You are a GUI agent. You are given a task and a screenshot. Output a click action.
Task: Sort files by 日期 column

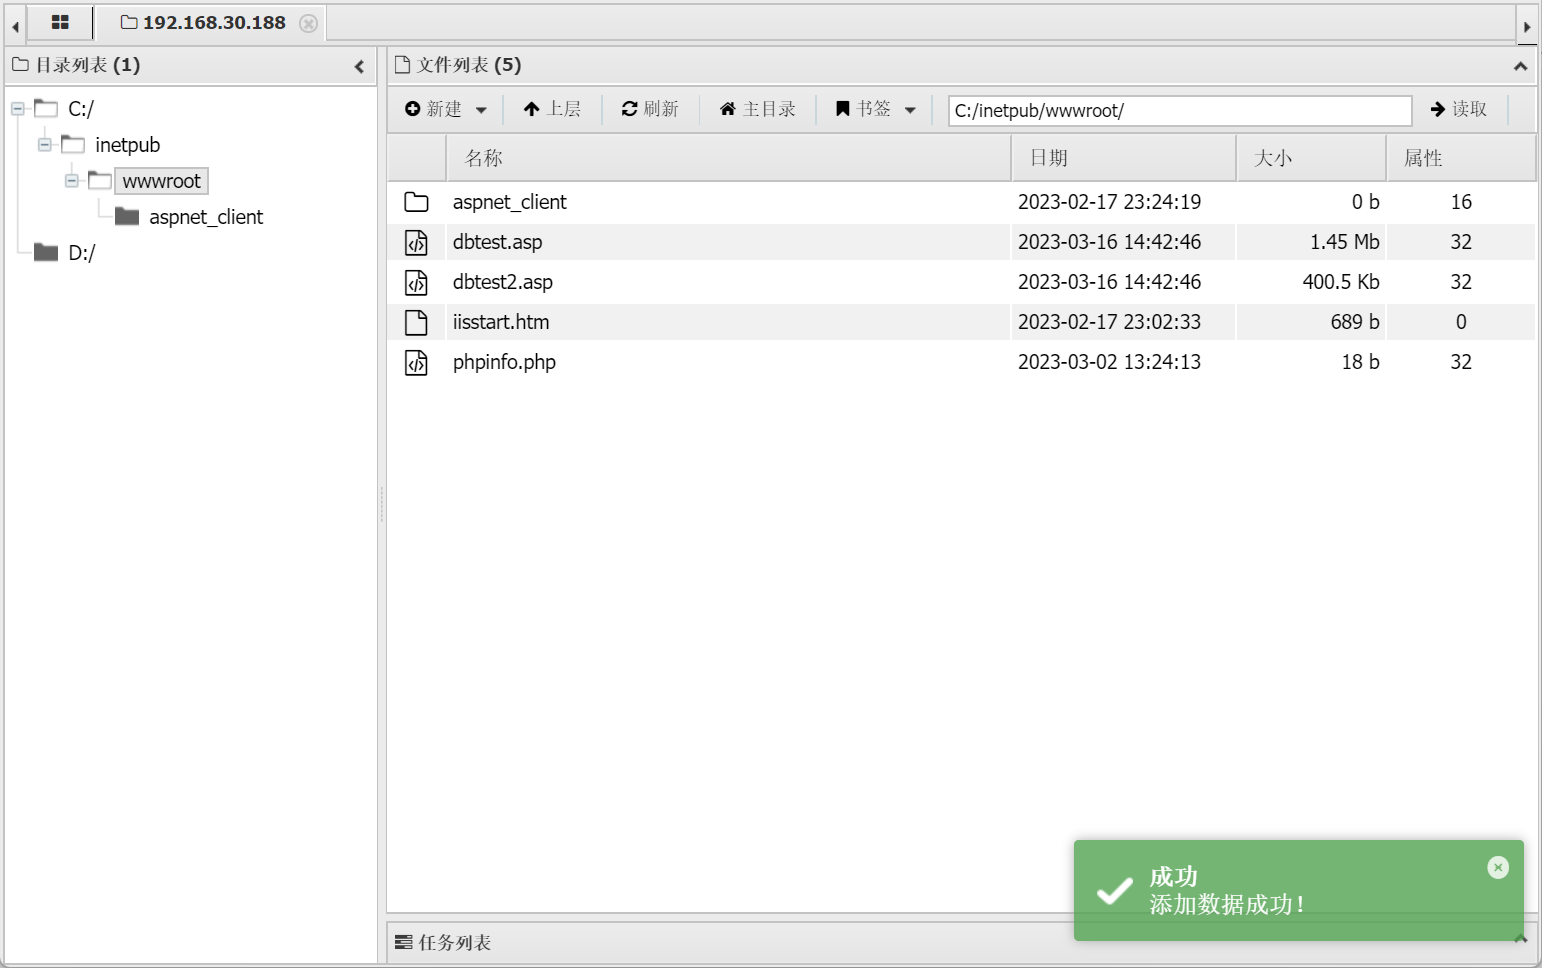(1124, 158)
